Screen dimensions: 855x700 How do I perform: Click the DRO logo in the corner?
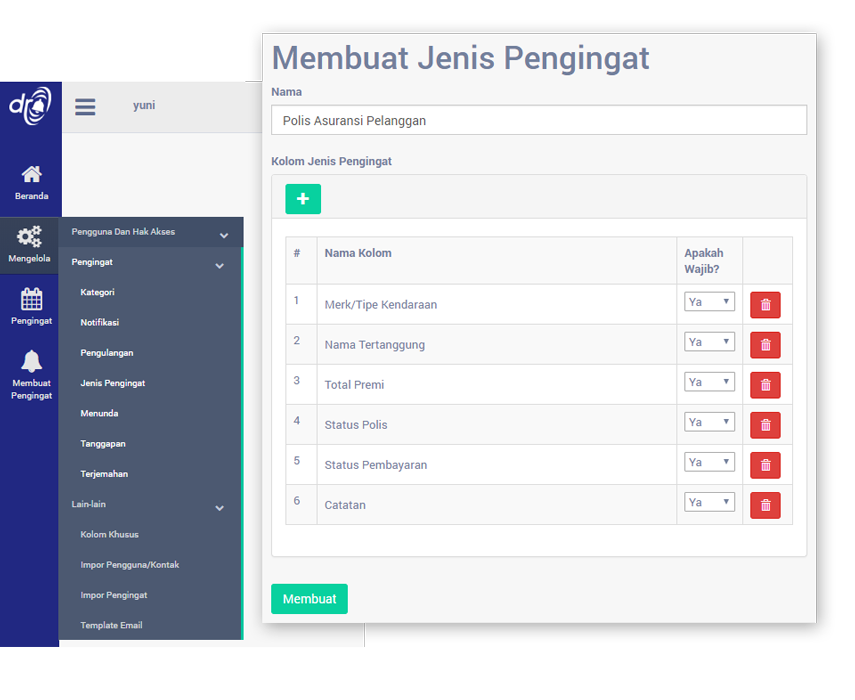click(30, 106)
